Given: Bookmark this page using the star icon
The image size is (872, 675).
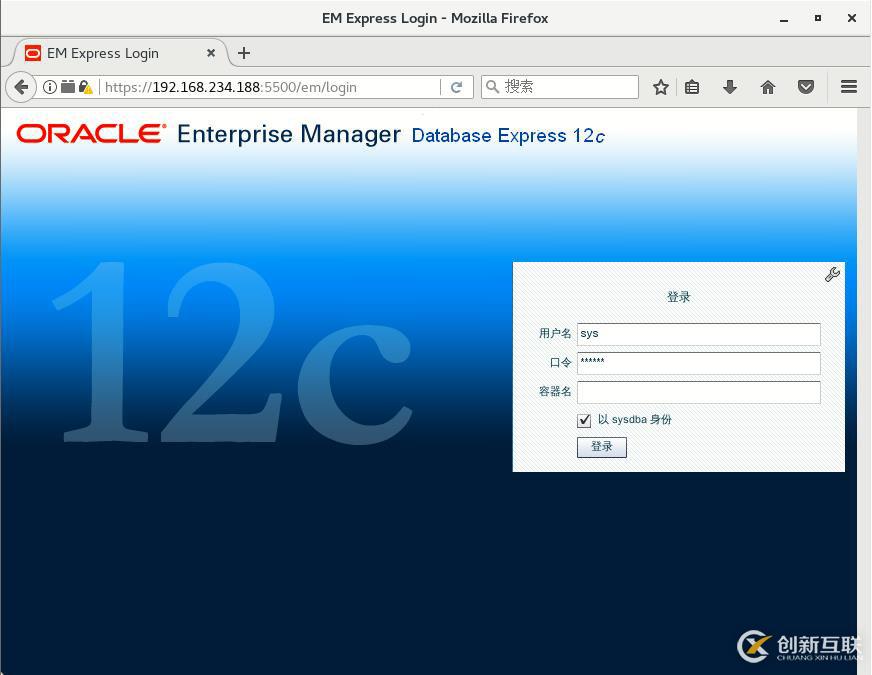Looking at the screenshot, I should [660, 87].
